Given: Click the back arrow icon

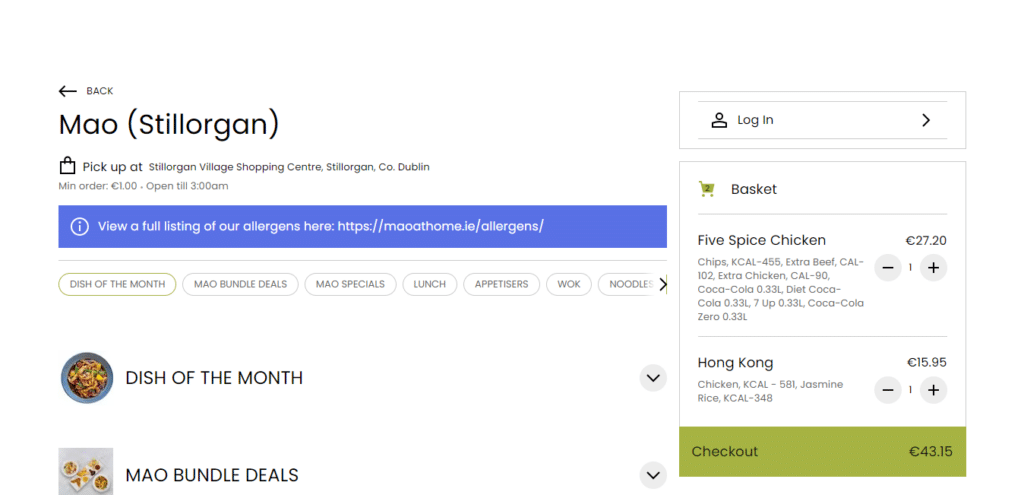Looking at the screenshot, I should (67, 91).
